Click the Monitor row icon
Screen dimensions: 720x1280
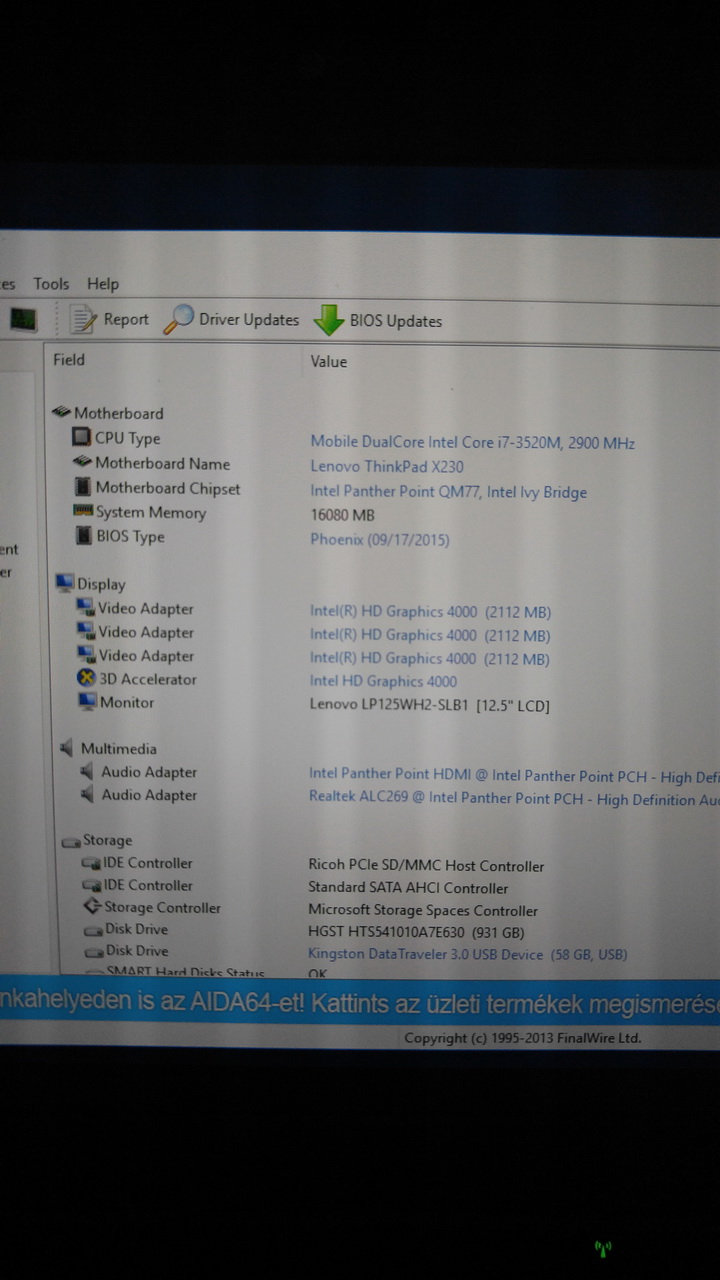(87, 702)
